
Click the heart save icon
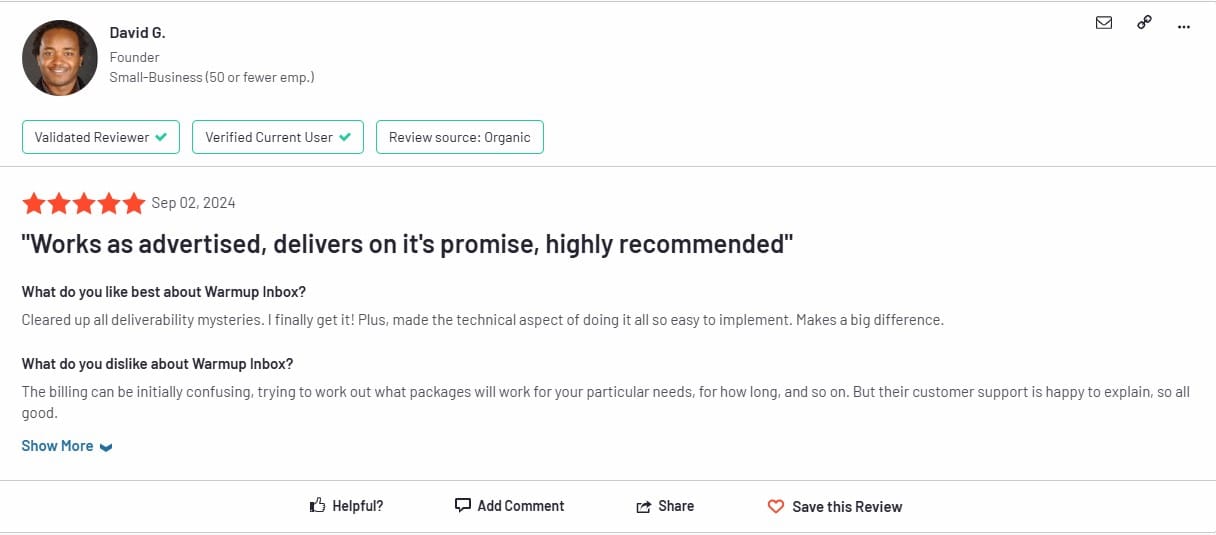coord(776,507)
